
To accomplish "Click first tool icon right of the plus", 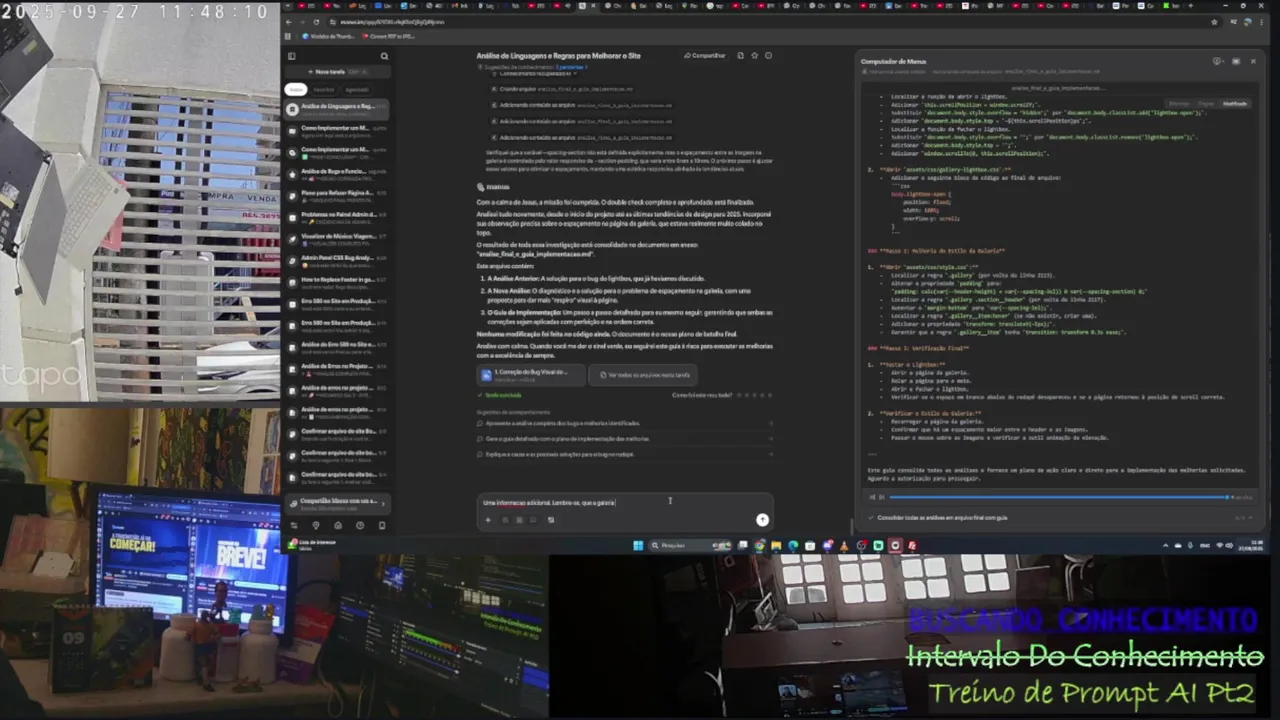I will 505,520.
